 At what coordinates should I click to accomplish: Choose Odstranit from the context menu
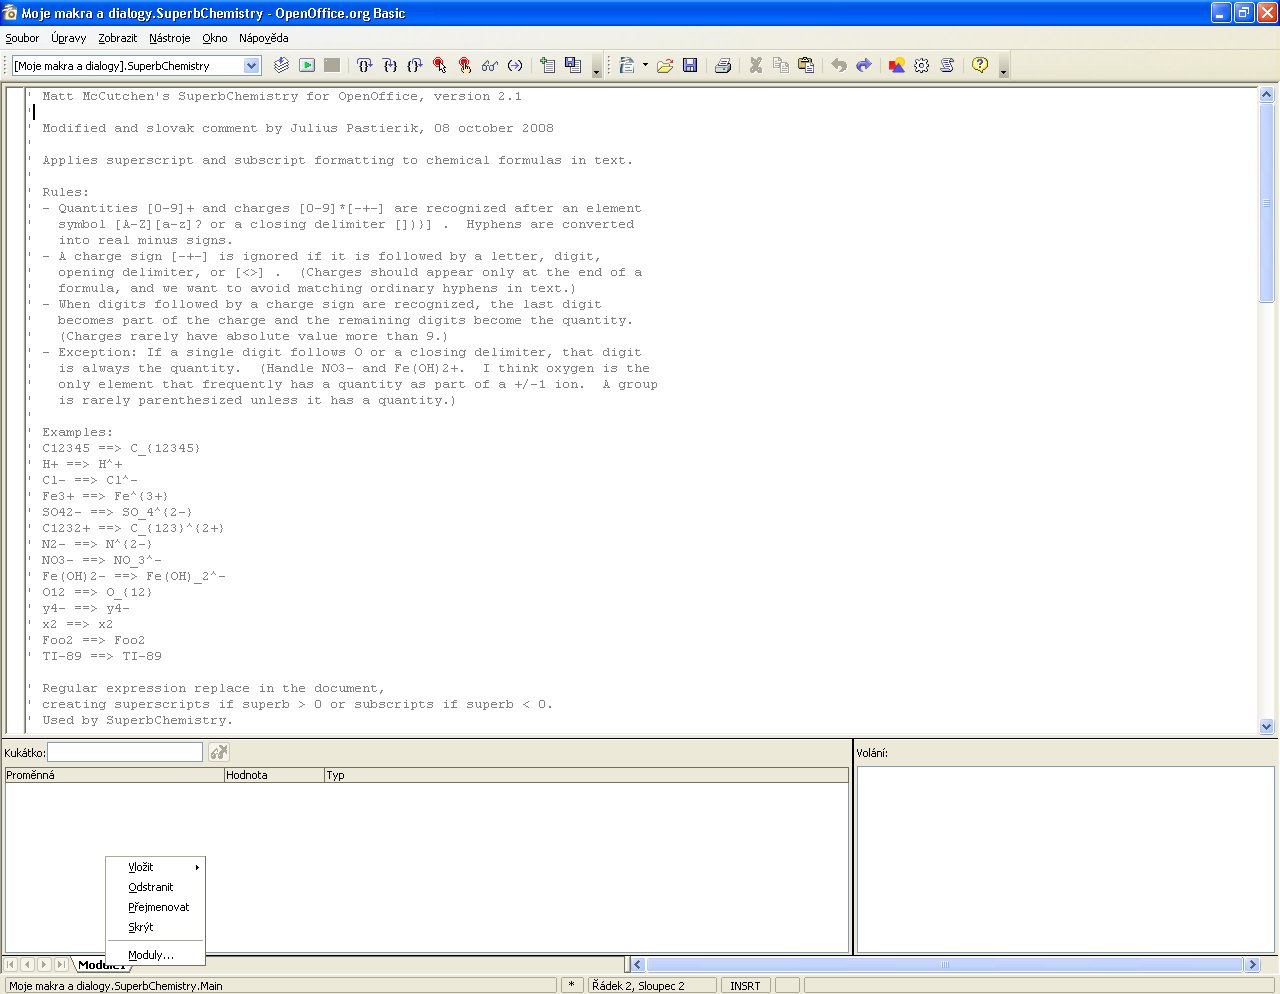coord(155,887)
